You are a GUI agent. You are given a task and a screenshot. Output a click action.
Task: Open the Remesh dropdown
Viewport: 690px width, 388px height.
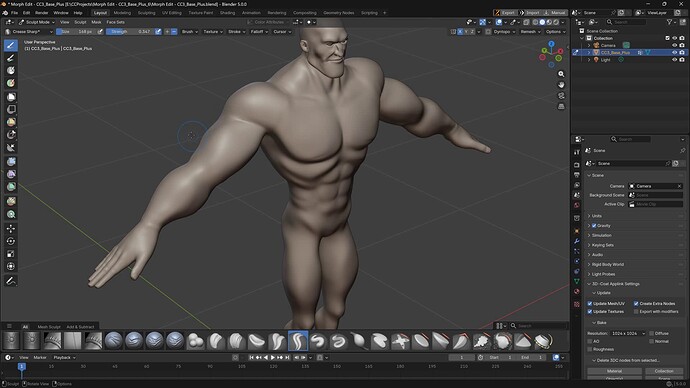coord(530,32)
